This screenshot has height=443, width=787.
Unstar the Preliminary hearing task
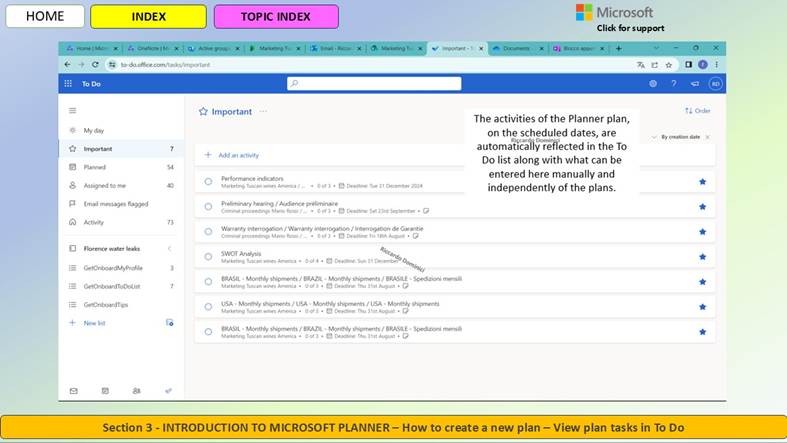[x=703, y=207]
